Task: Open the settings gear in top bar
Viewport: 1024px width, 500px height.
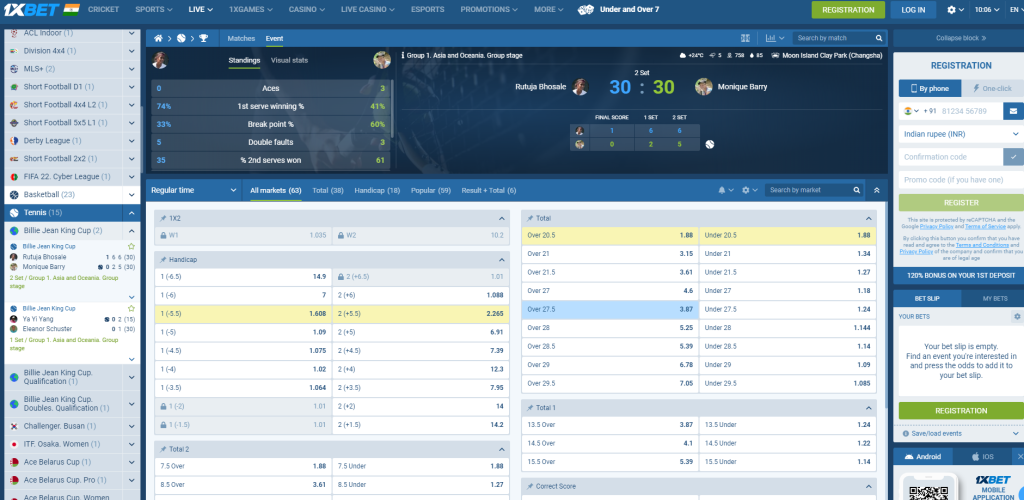Action: 952,10
